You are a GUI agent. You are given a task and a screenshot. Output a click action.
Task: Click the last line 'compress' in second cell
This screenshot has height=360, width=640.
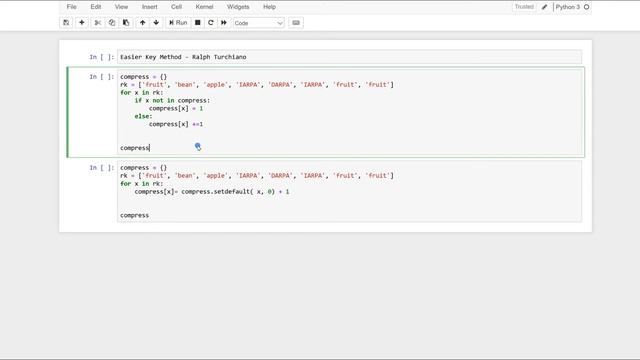135,148
